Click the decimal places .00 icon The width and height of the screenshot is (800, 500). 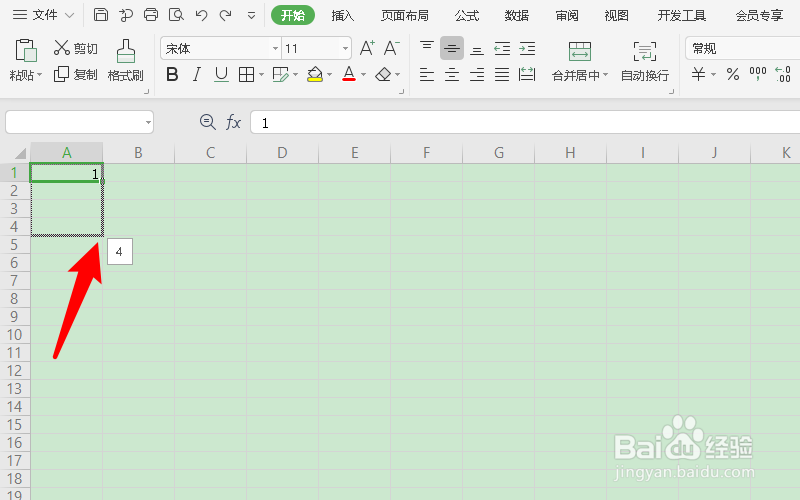[783, 74]
